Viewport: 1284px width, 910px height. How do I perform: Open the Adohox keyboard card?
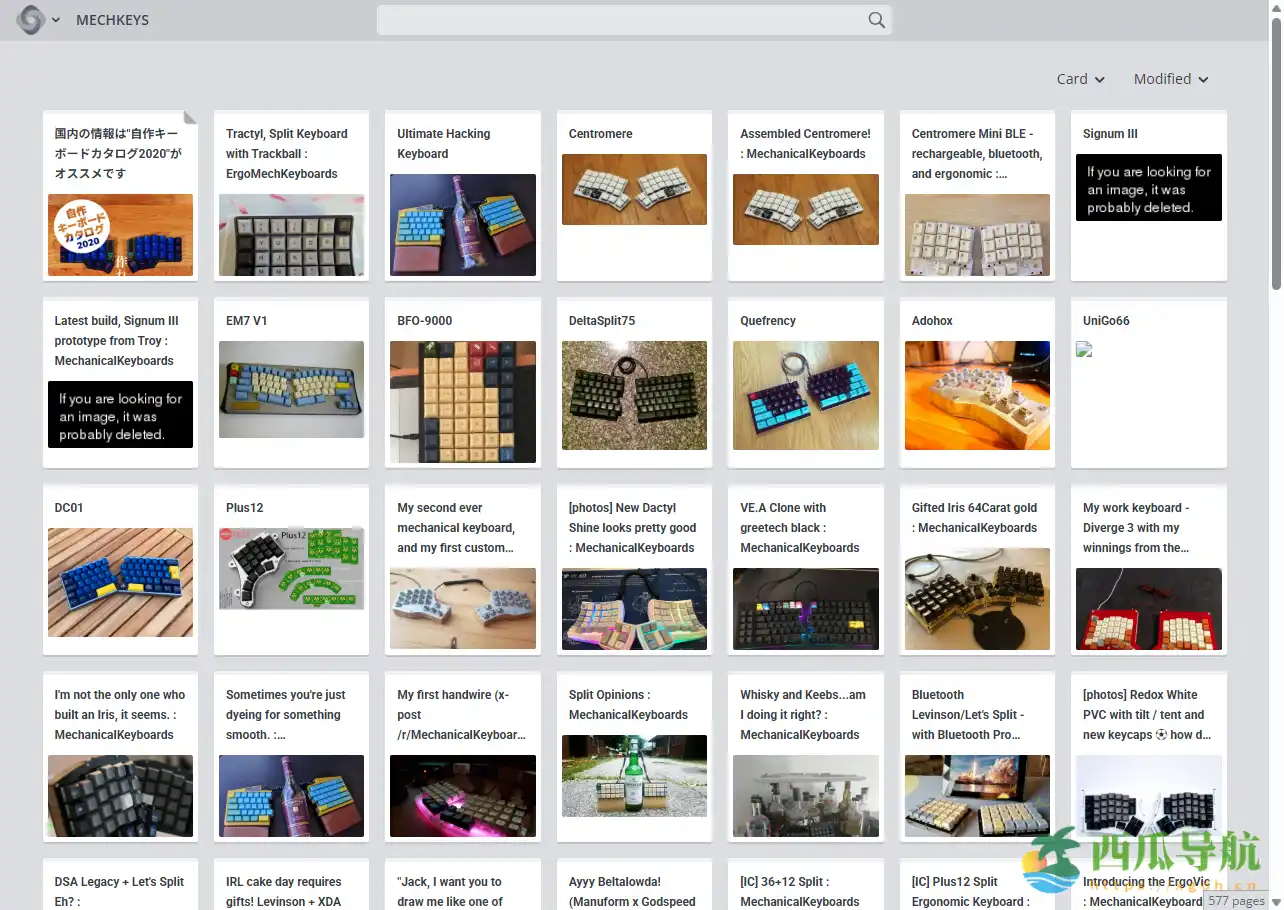point(977,382)
